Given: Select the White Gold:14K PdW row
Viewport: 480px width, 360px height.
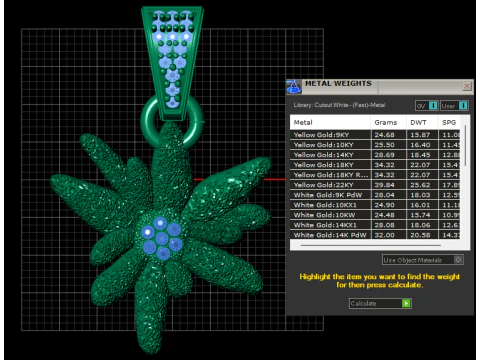Looking at the screenshot, I should 375,234.
